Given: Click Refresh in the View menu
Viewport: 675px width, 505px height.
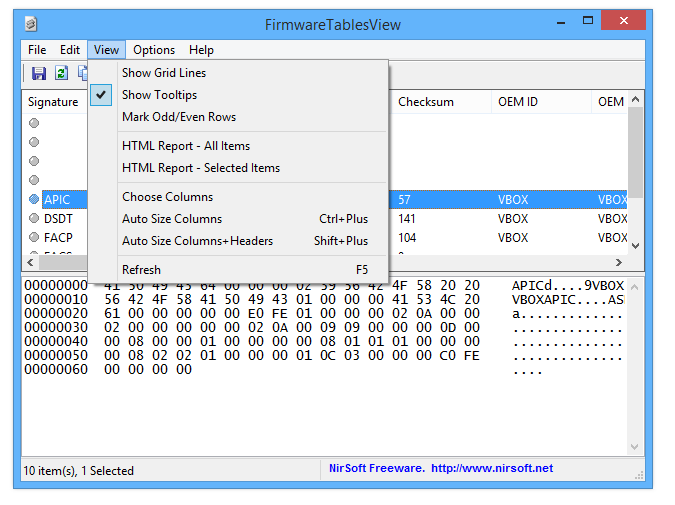Looking at the screenshot, I should (x=238, y=270).
